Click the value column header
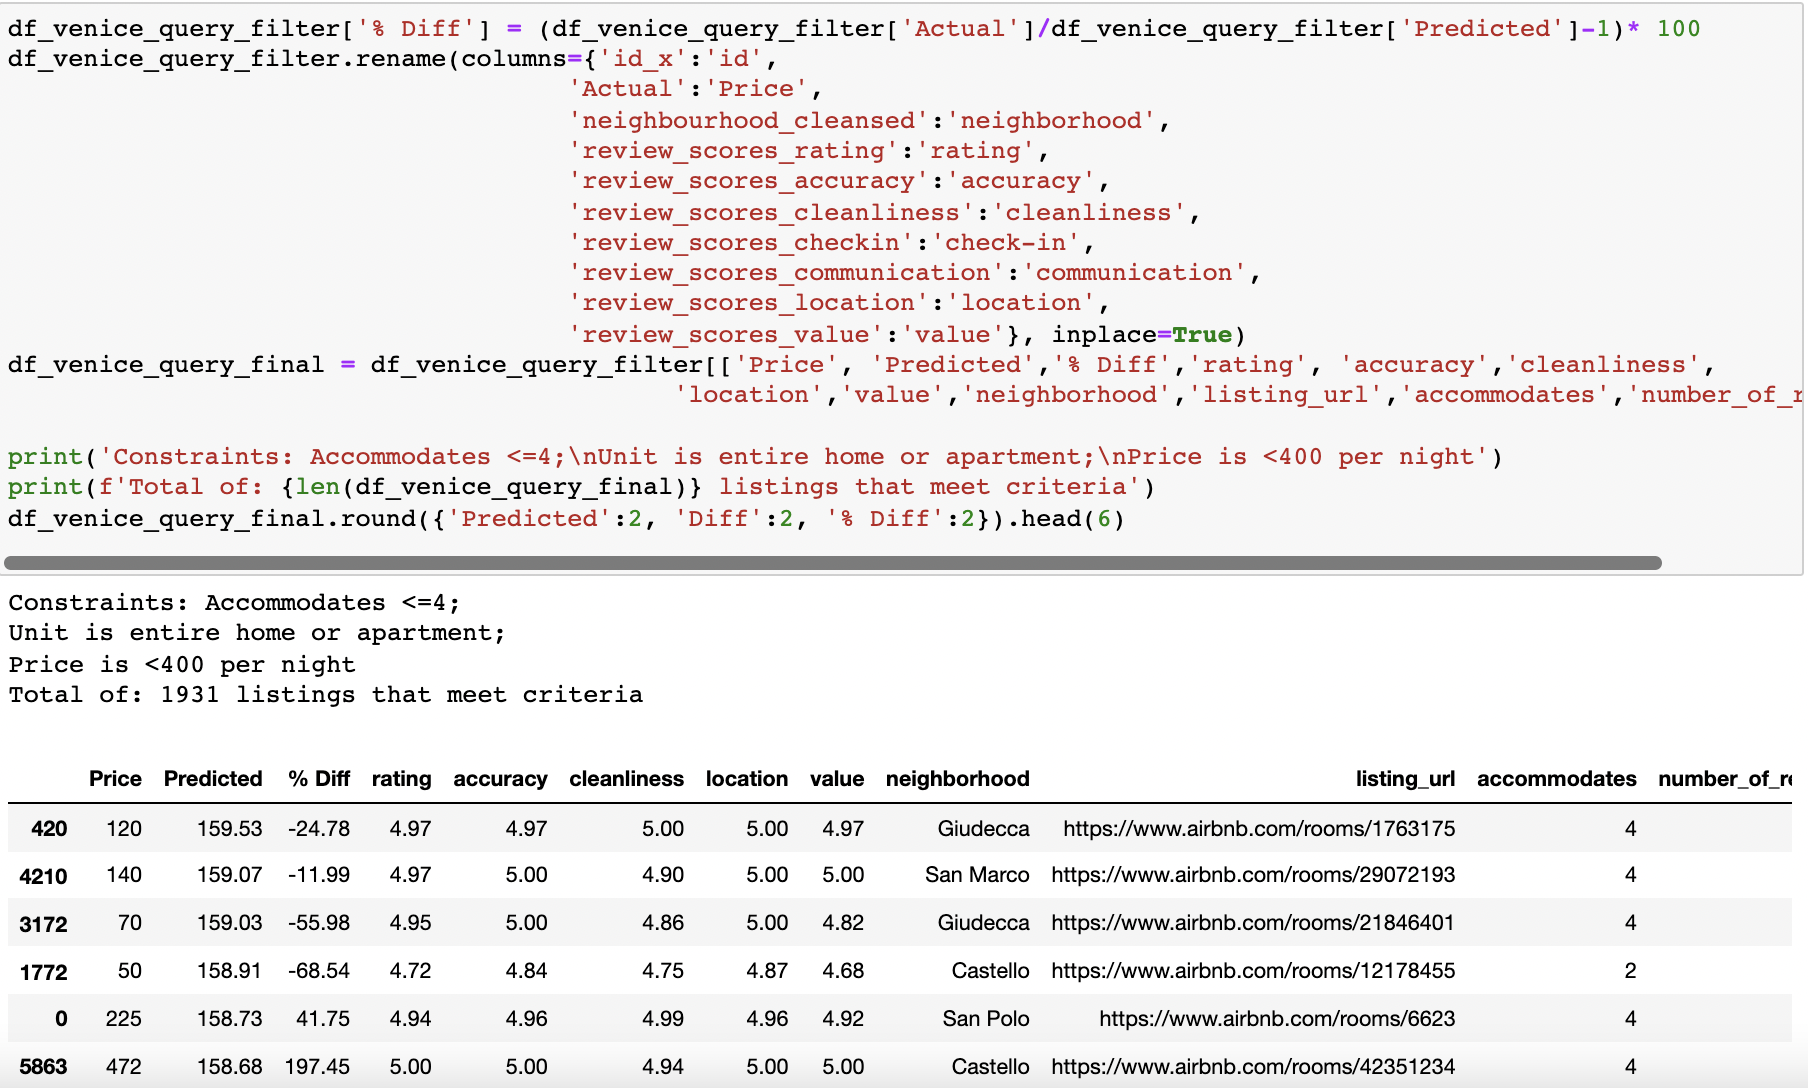 click(837, 779)
